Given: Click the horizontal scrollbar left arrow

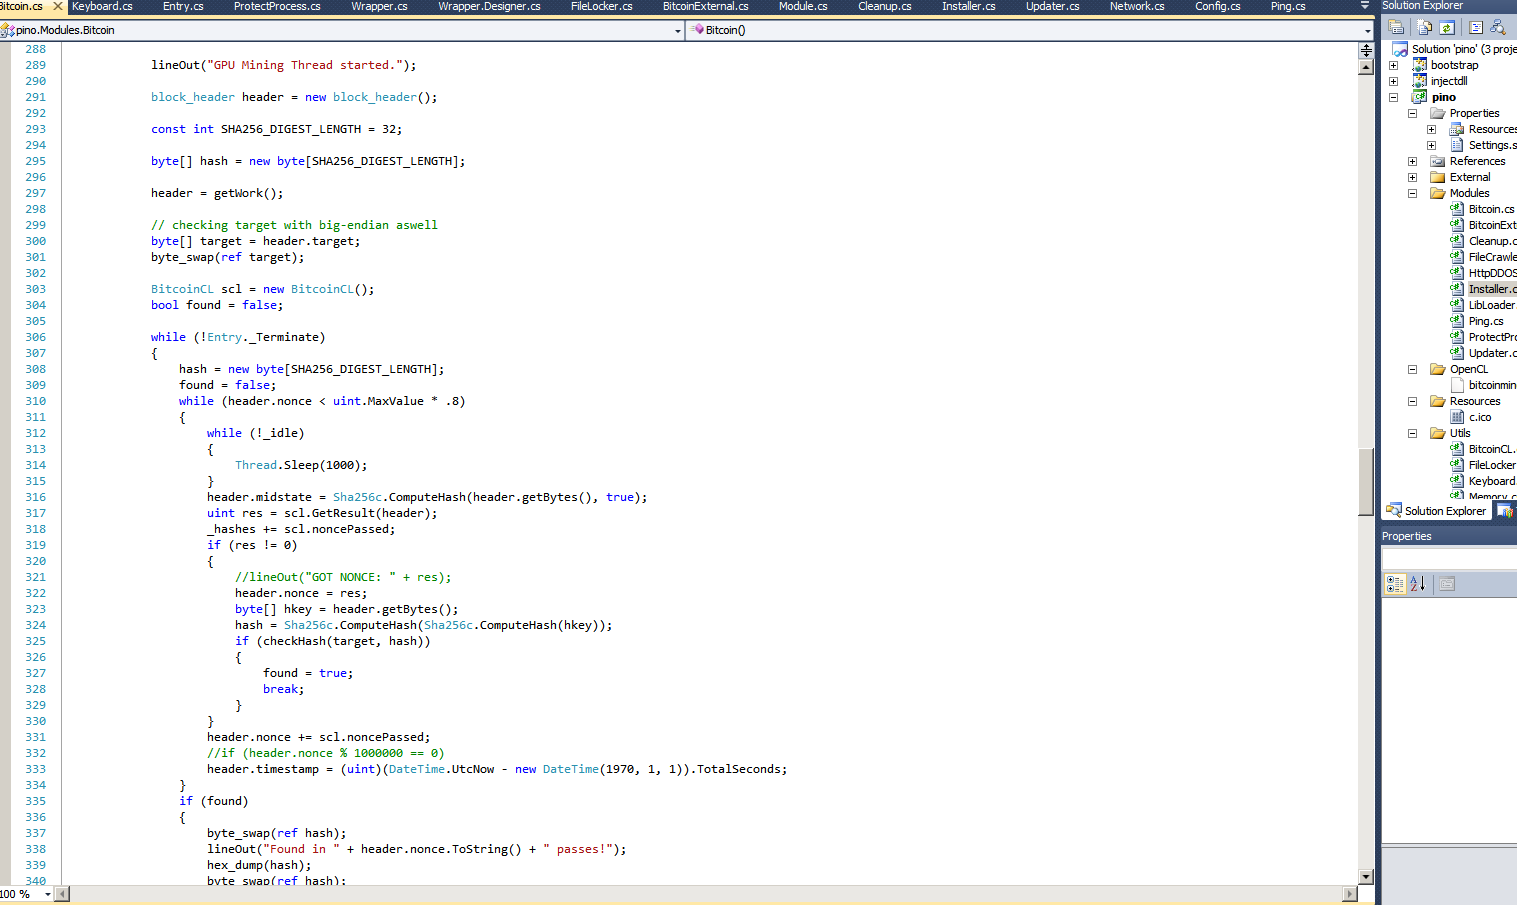Looking at the screenshot, I should 62,894.
